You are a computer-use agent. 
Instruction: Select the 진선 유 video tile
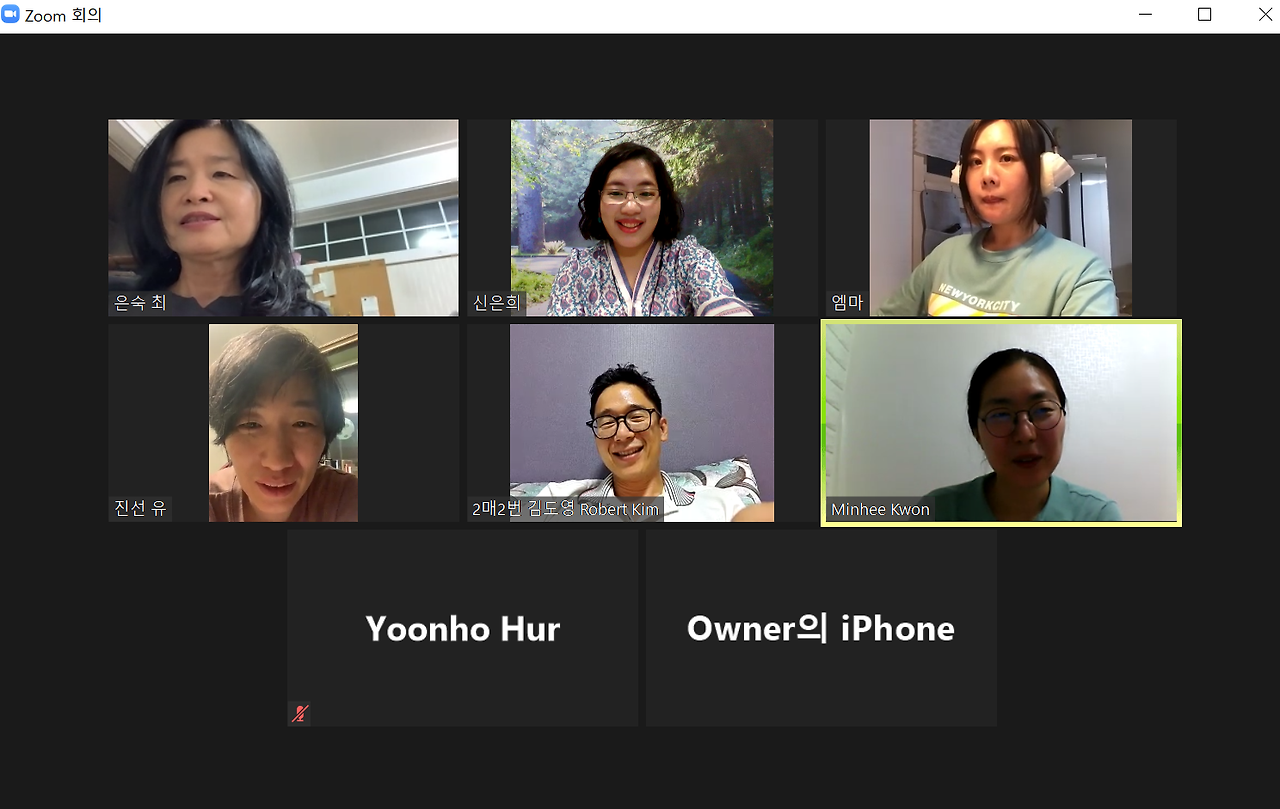point(283,423)
